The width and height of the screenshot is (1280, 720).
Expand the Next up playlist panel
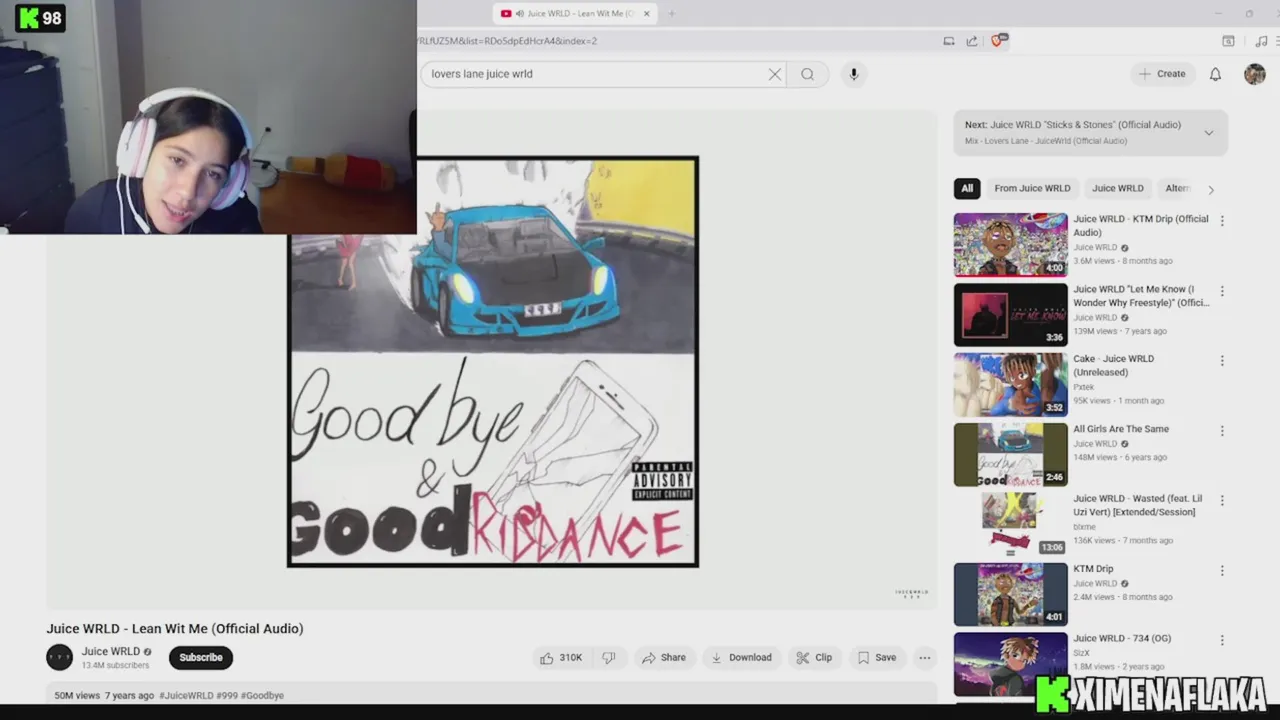coord(1209,133)
